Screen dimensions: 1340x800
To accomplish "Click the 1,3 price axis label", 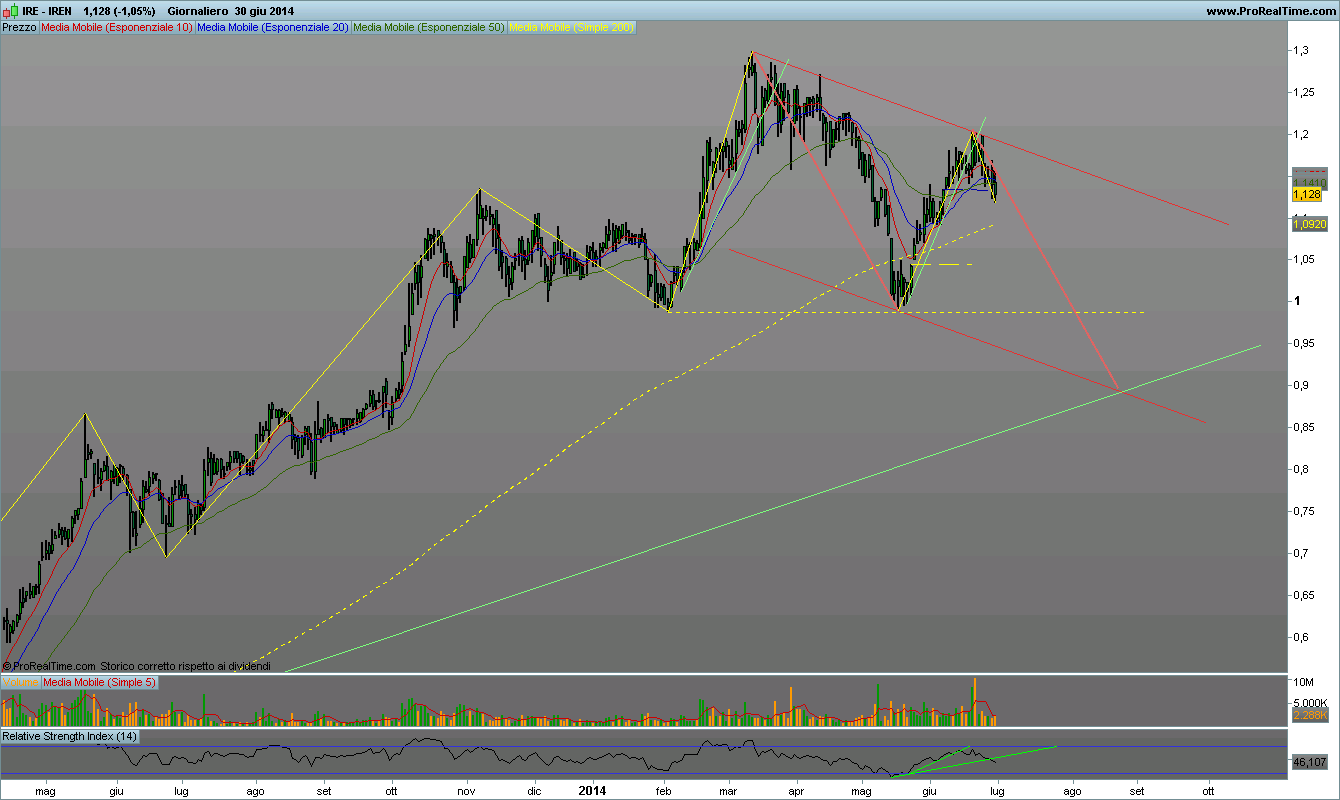I will [1300, 50].
